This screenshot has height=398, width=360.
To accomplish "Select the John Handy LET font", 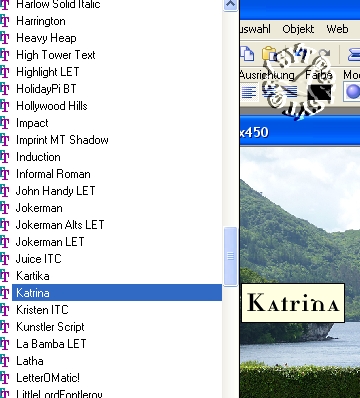I will point(55,191).
